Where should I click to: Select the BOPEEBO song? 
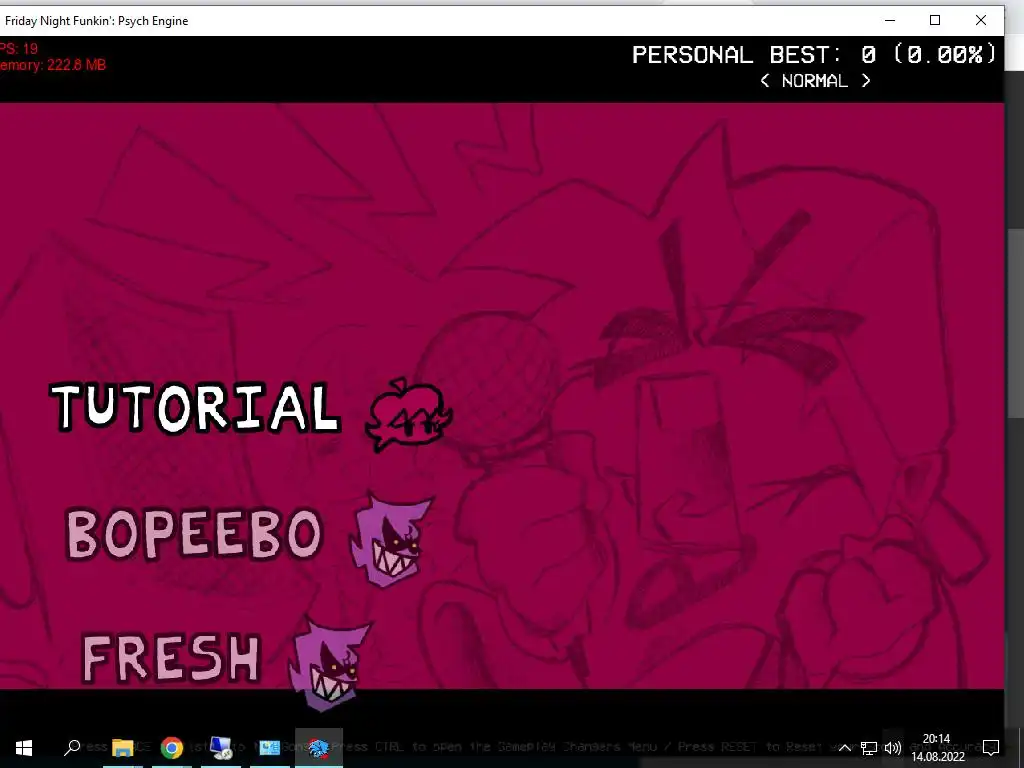195,534
